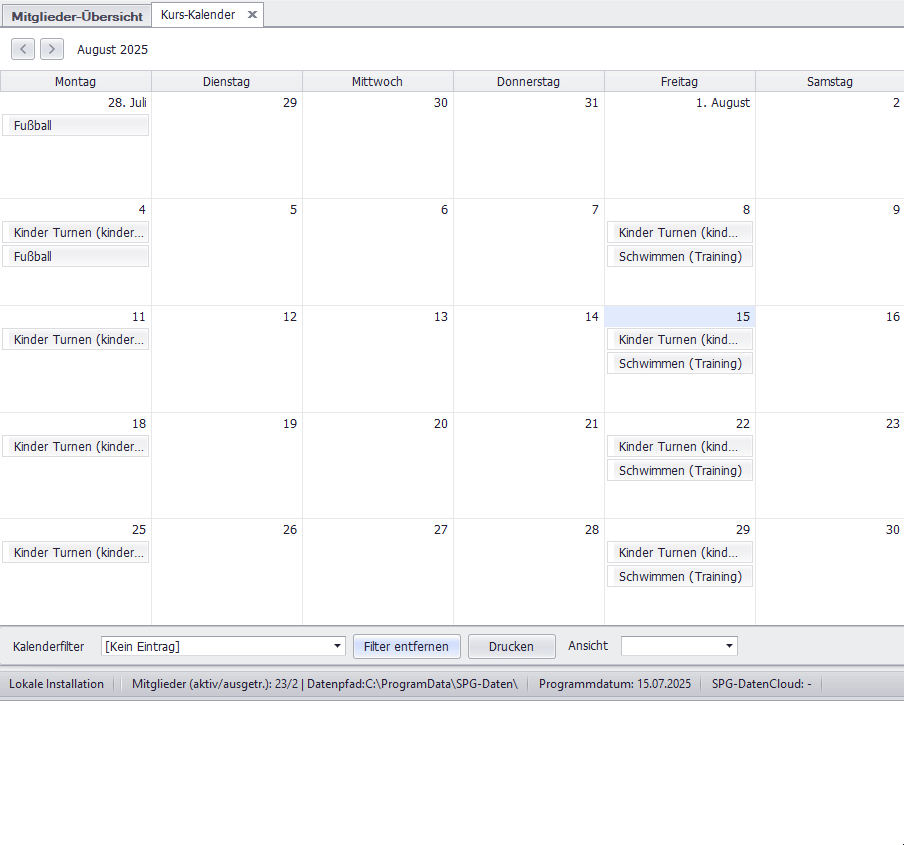Select the Kurs-Kalender tab
Image resolution: width=904 pixels, height=845 pixels.
[198, 15]
